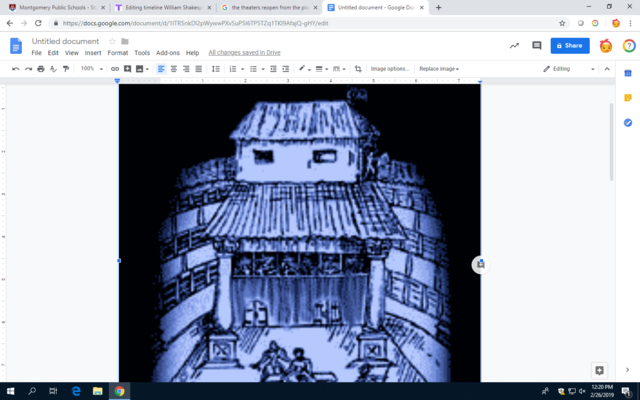Run spell check with the spelling icon

click(x=53, y=69)
